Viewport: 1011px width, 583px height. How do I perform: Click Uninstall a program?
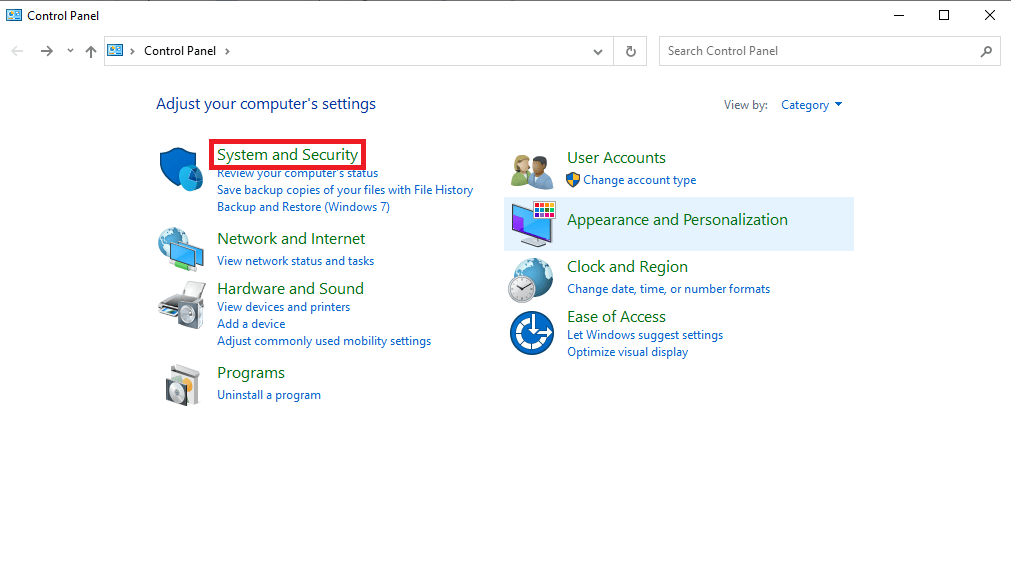pos(269,395)
